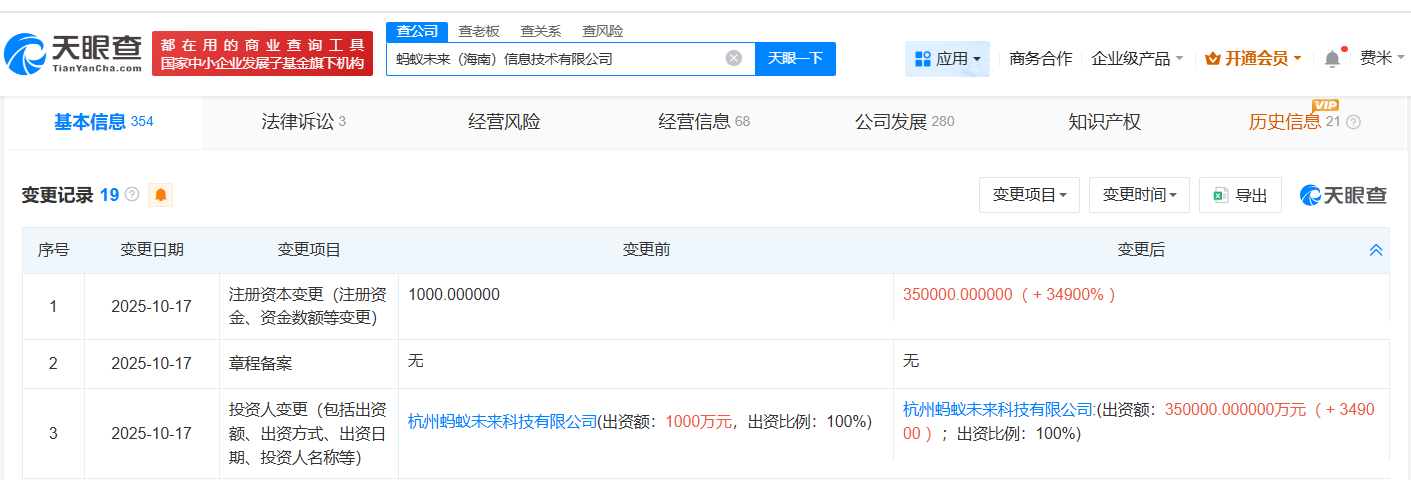Viewport: 1411px width, 480px height.
Task: Open the notification bell in the header
Action: click(x=1332, y=59)
